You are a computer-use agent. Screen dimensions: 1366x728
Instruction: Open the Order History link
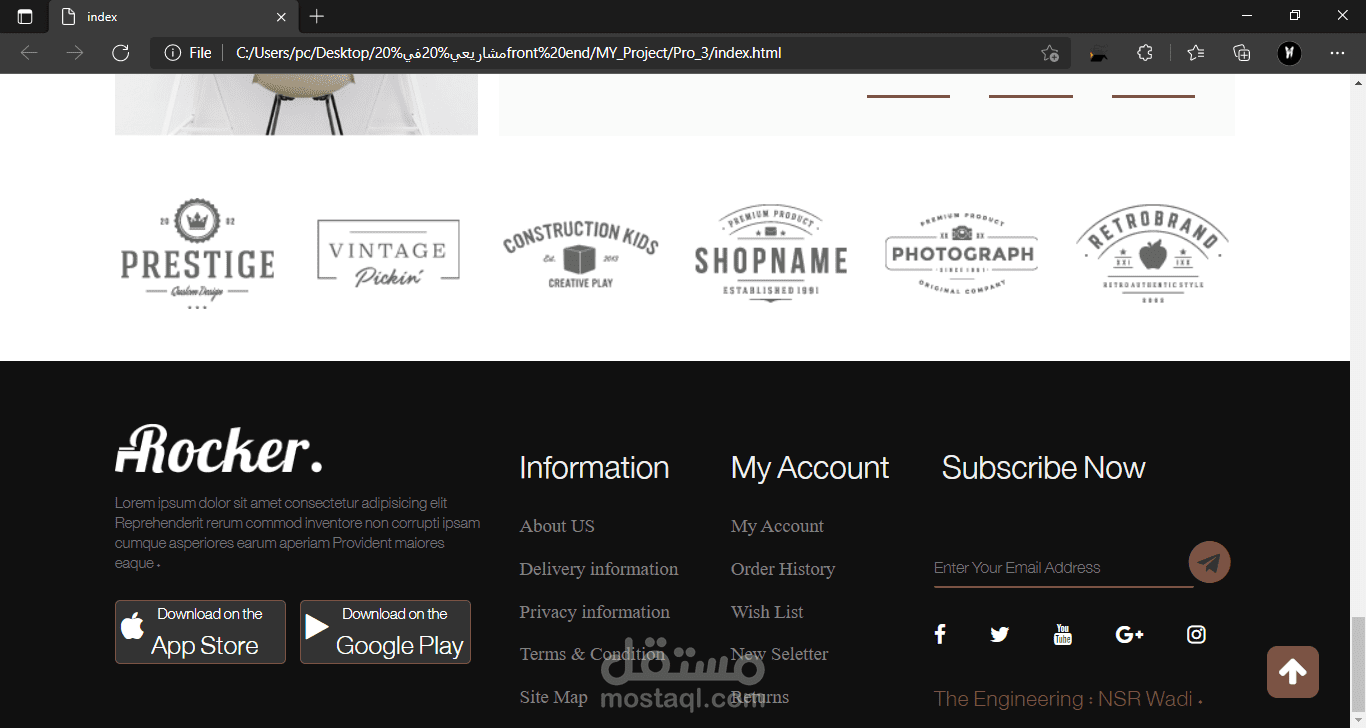click(x=783, y=569)
